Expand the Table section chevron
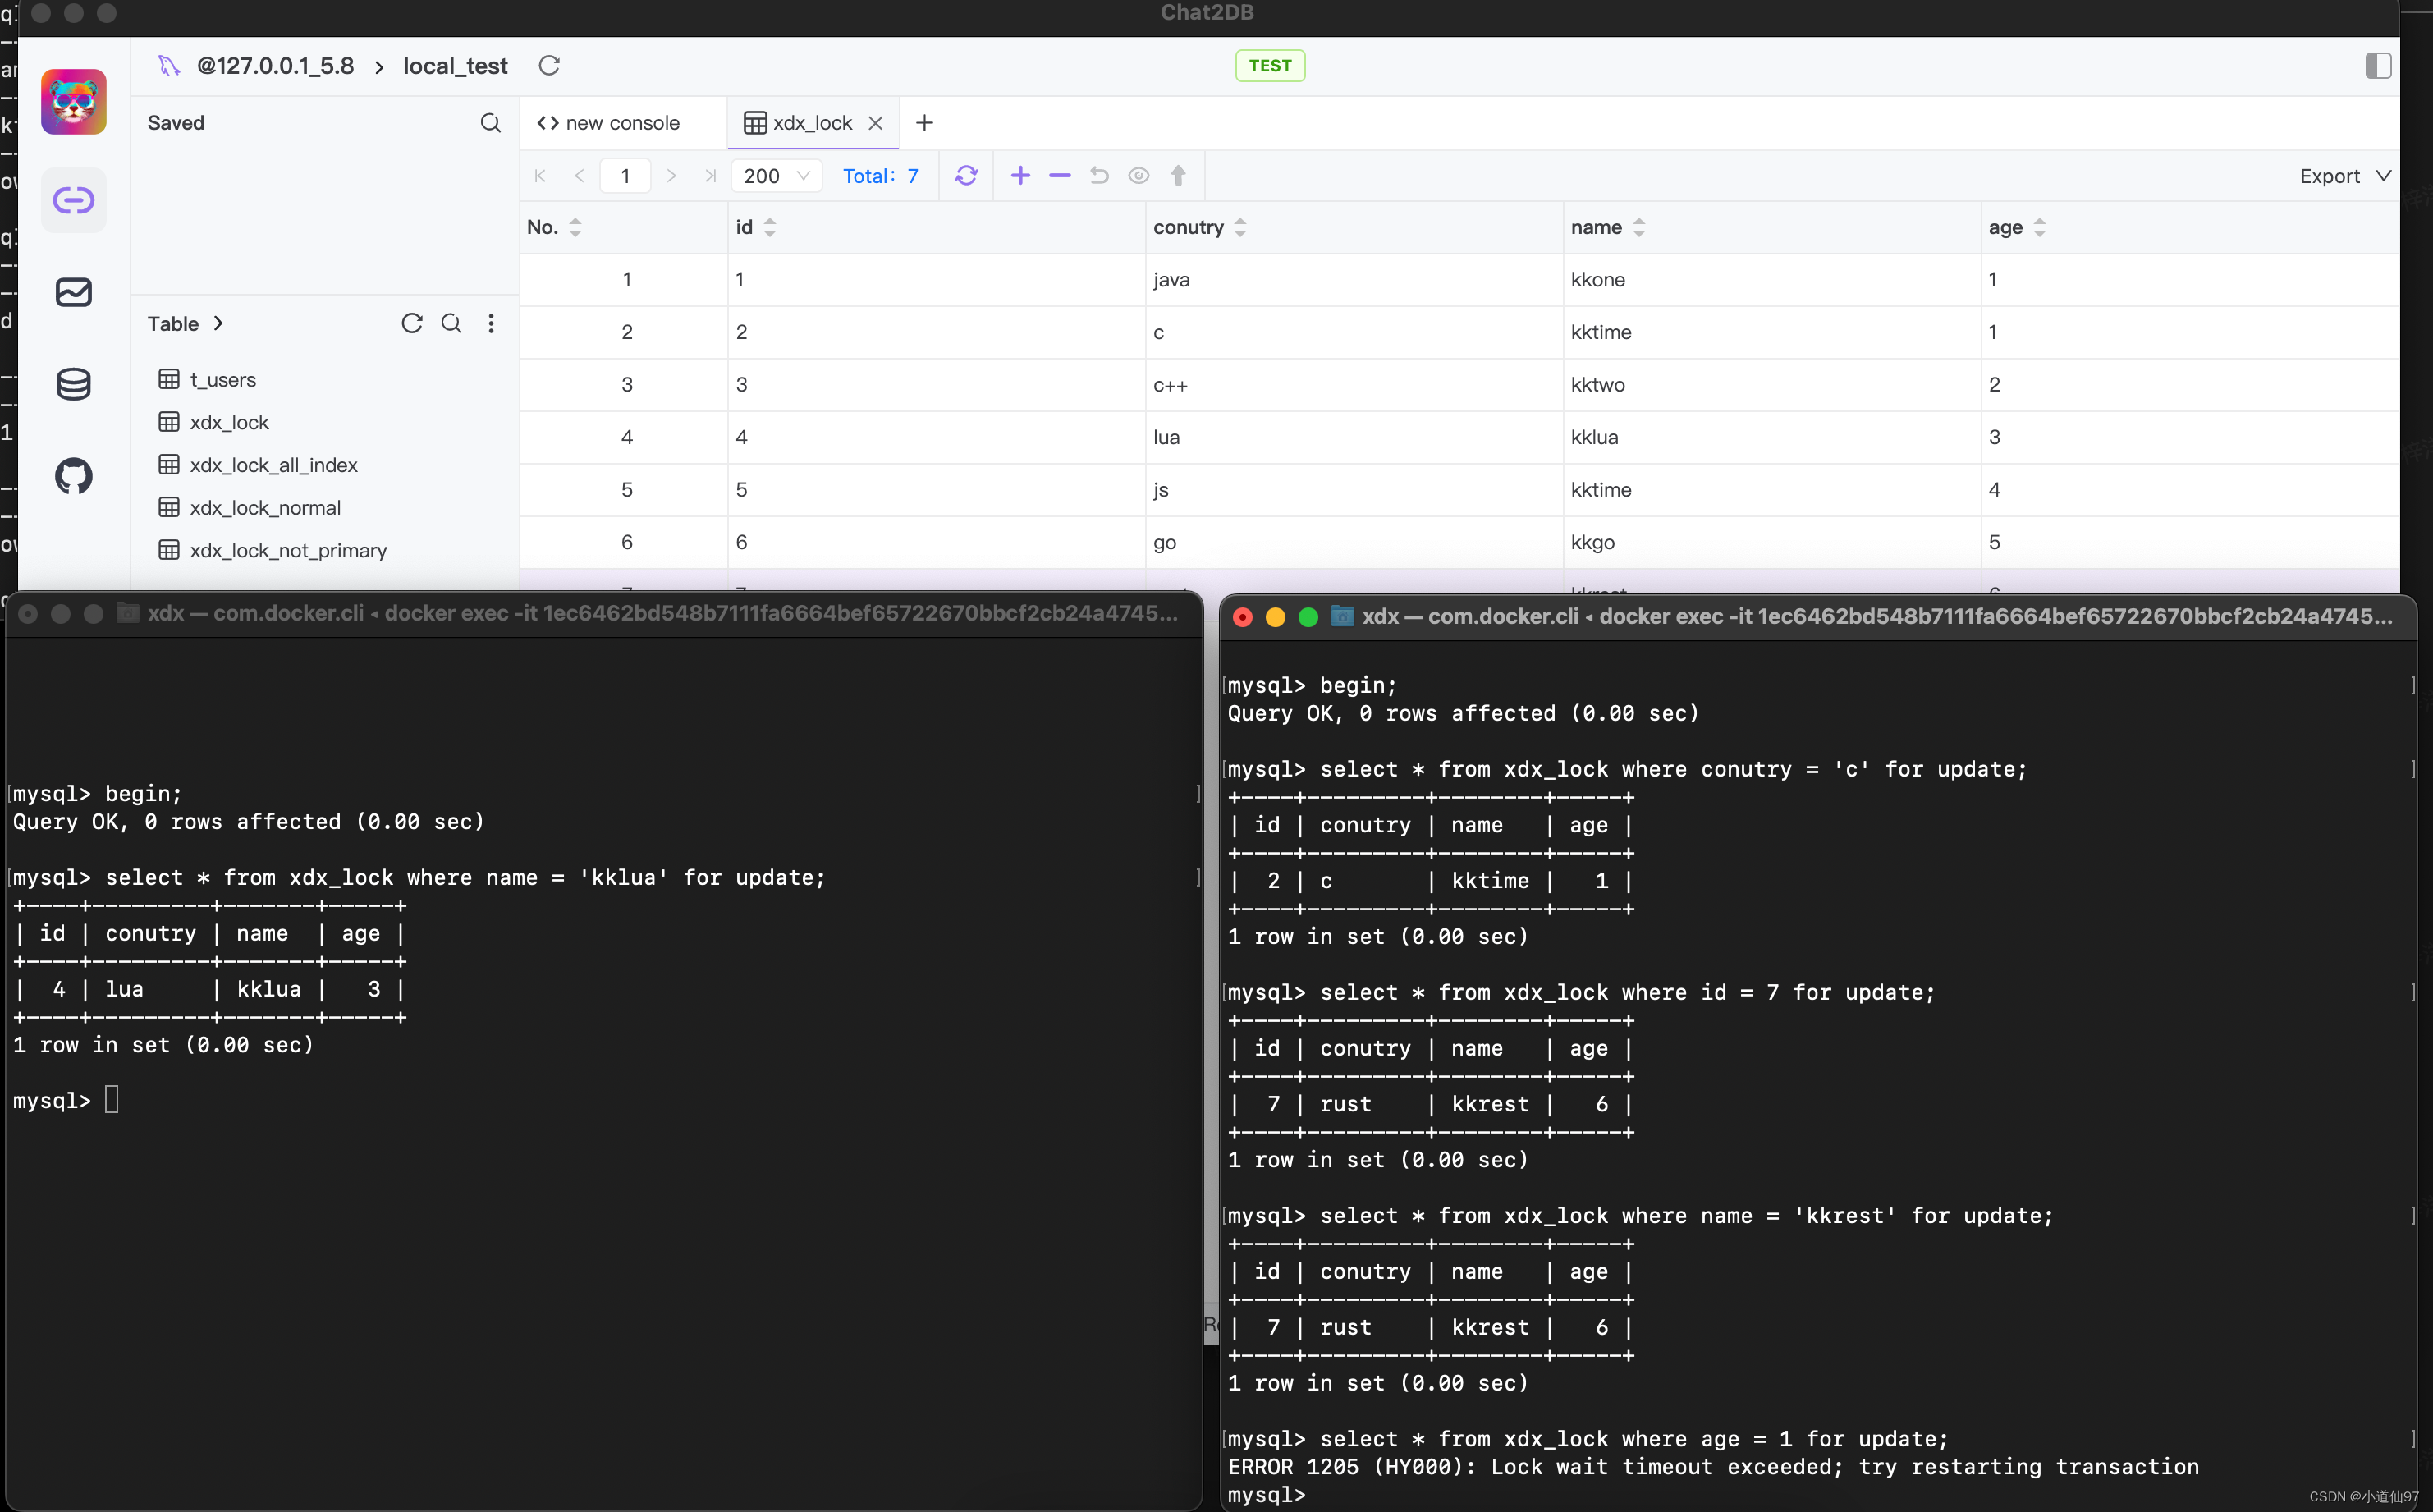This screenshot has height=1512, width=2433. (x=218, y=323)
